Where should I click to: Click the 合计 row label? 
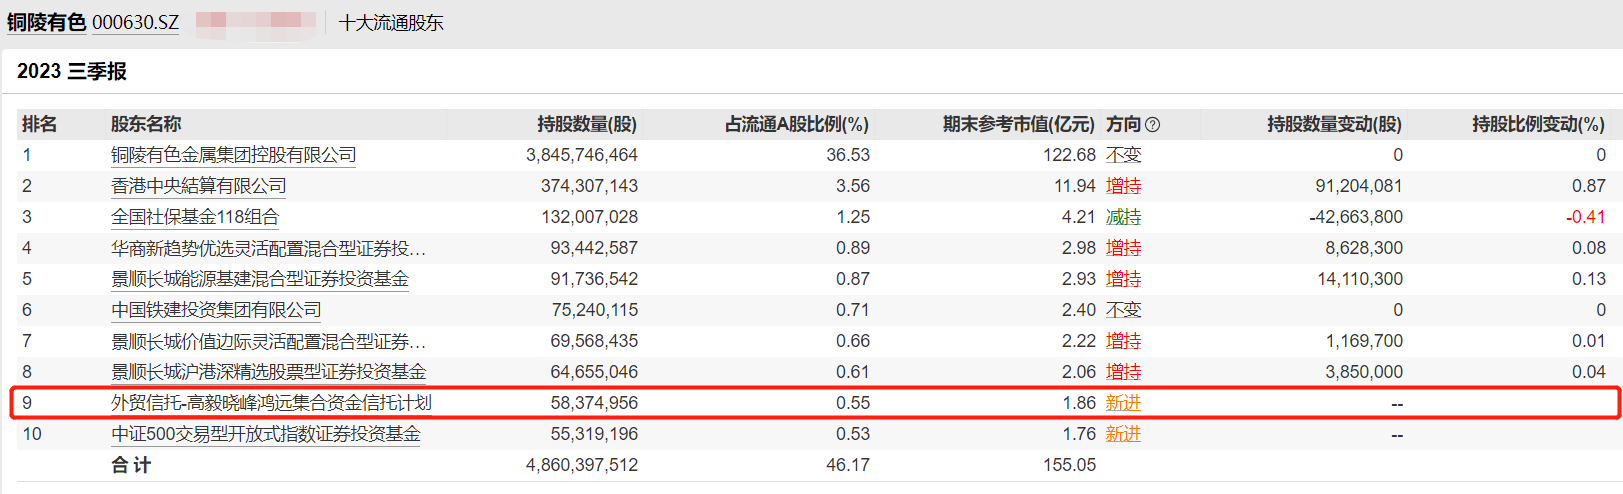pos(131,465)
